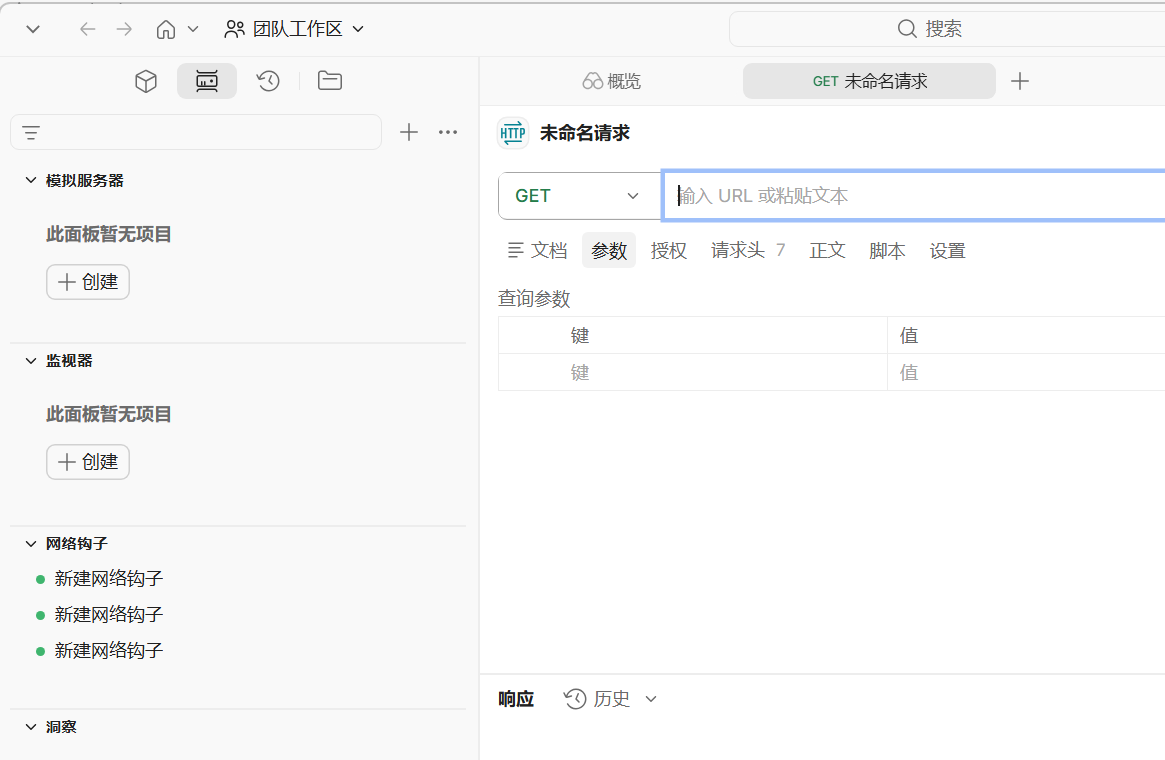Click the 未命名请求 title text
This screenshot has height=760, width=1165.
[x=585, y=133]
